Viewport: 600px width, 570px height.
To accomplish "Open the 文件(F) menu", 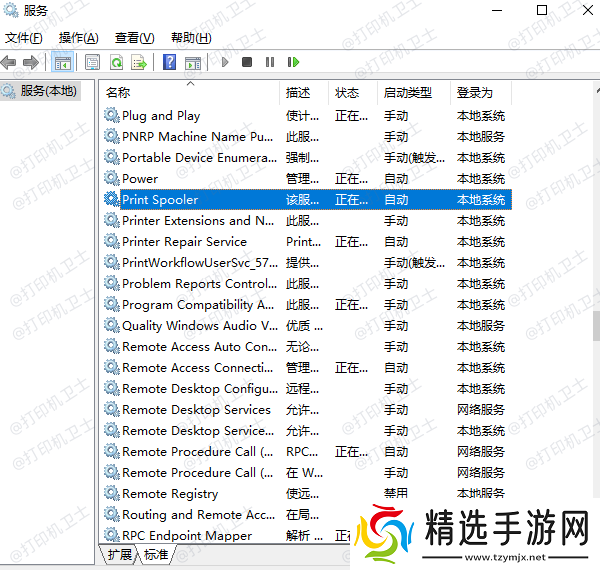I will coord(24,38).
